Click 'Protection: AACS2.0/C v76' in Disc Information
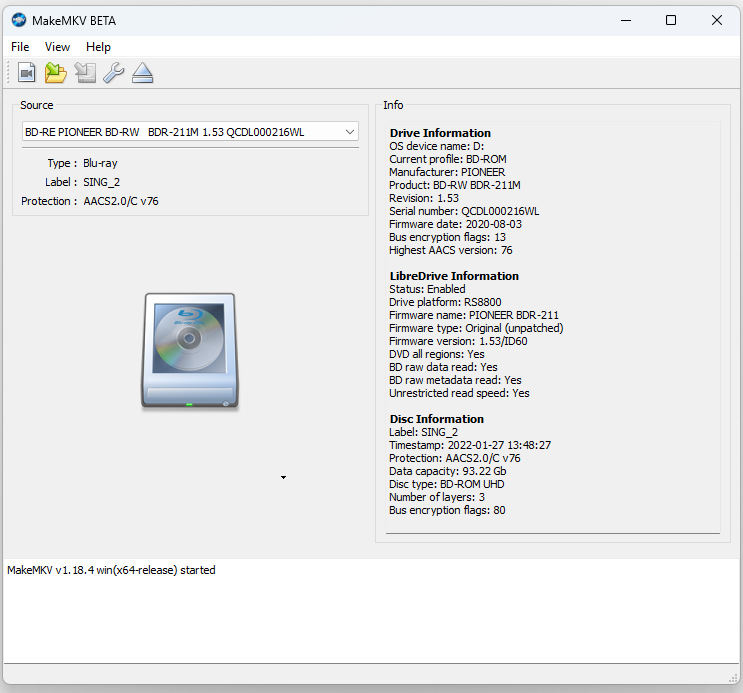The width and height of the screenshot is (743, 693). [454, 458]
